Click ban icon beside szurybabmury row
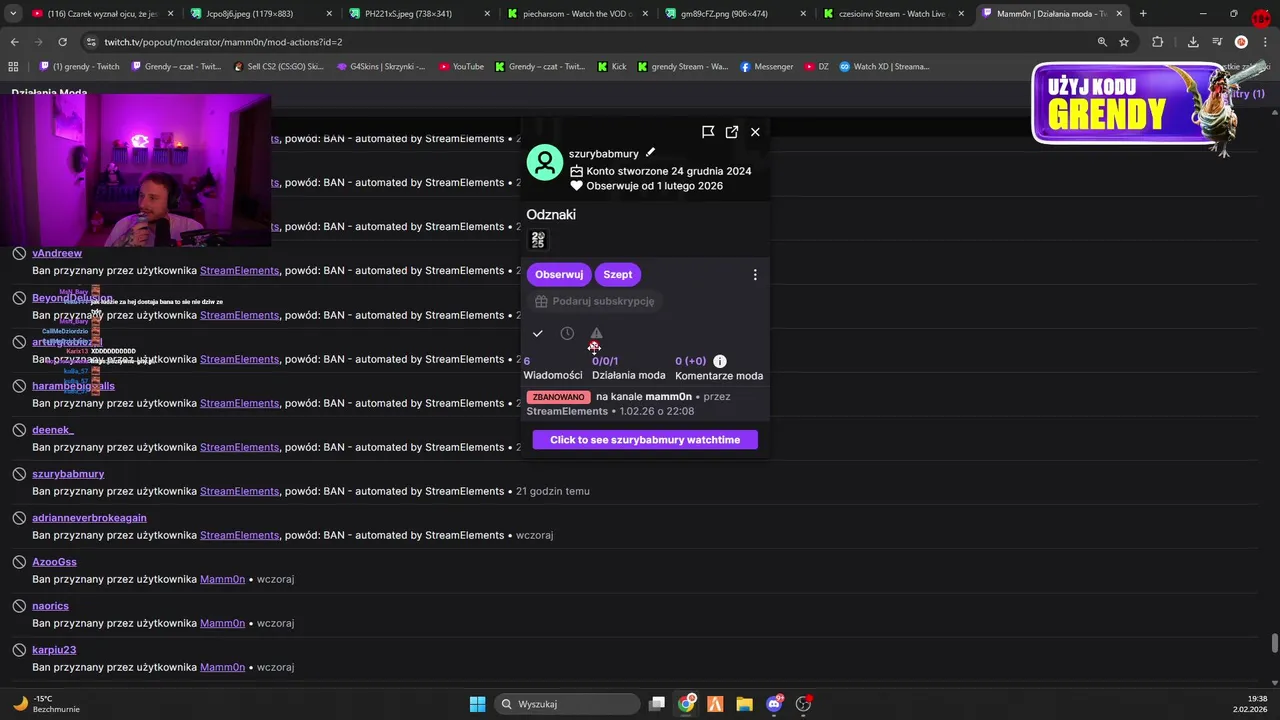Image resolution: width=1280 pixels, height=720 pixels. [x=19, y=474]
